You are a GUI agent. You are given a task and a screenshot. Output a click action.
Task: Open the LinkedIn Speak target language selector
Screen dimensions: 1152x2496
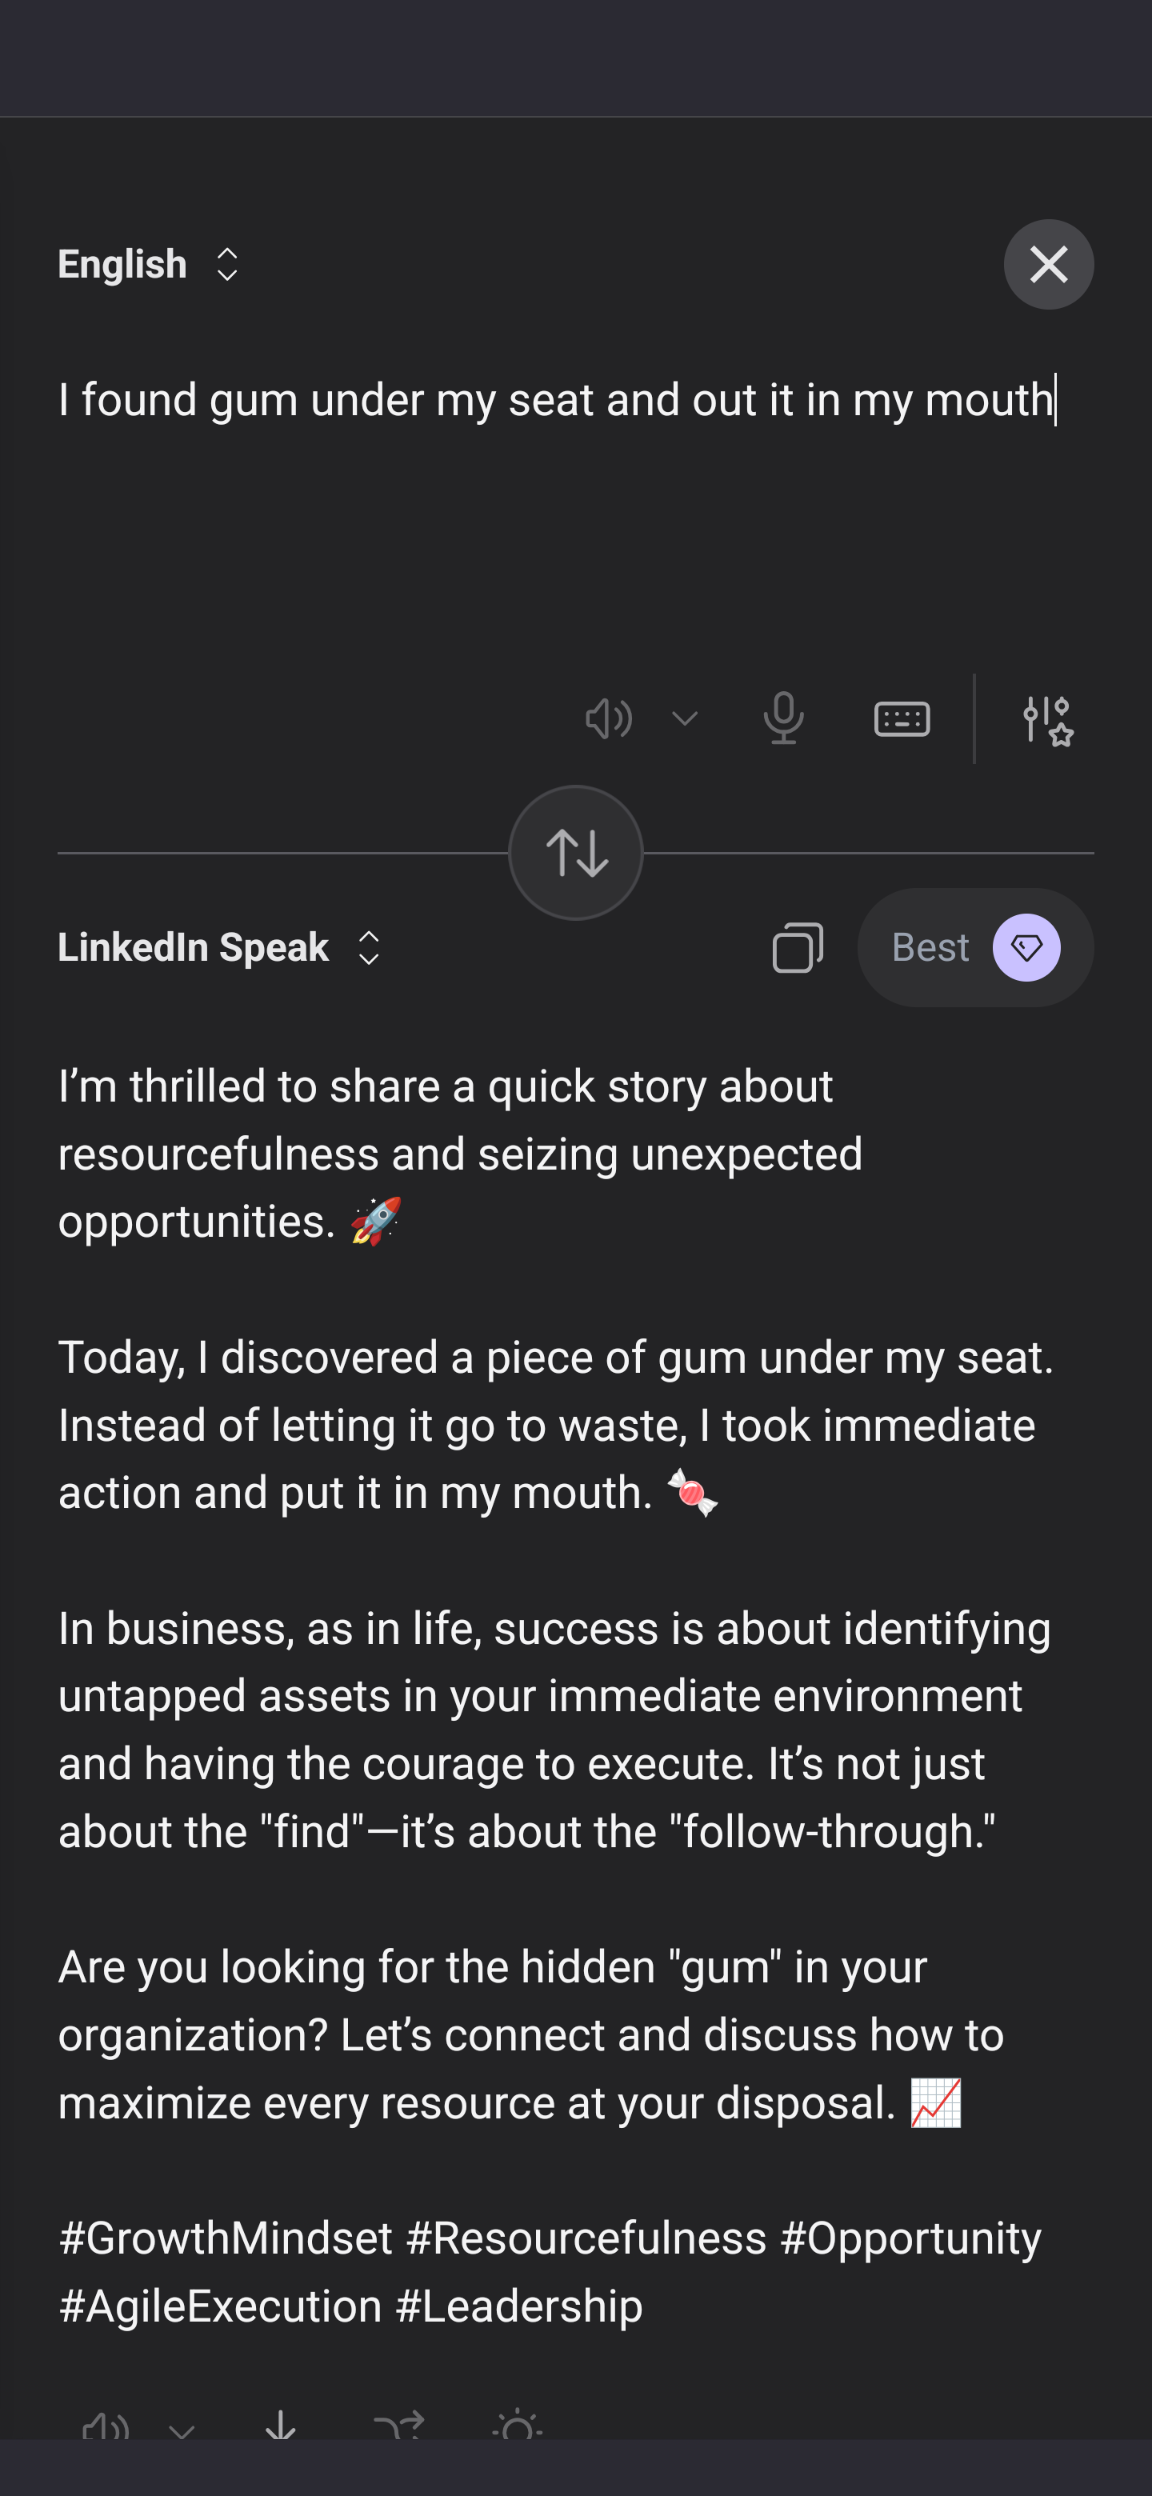click(218, 948)
